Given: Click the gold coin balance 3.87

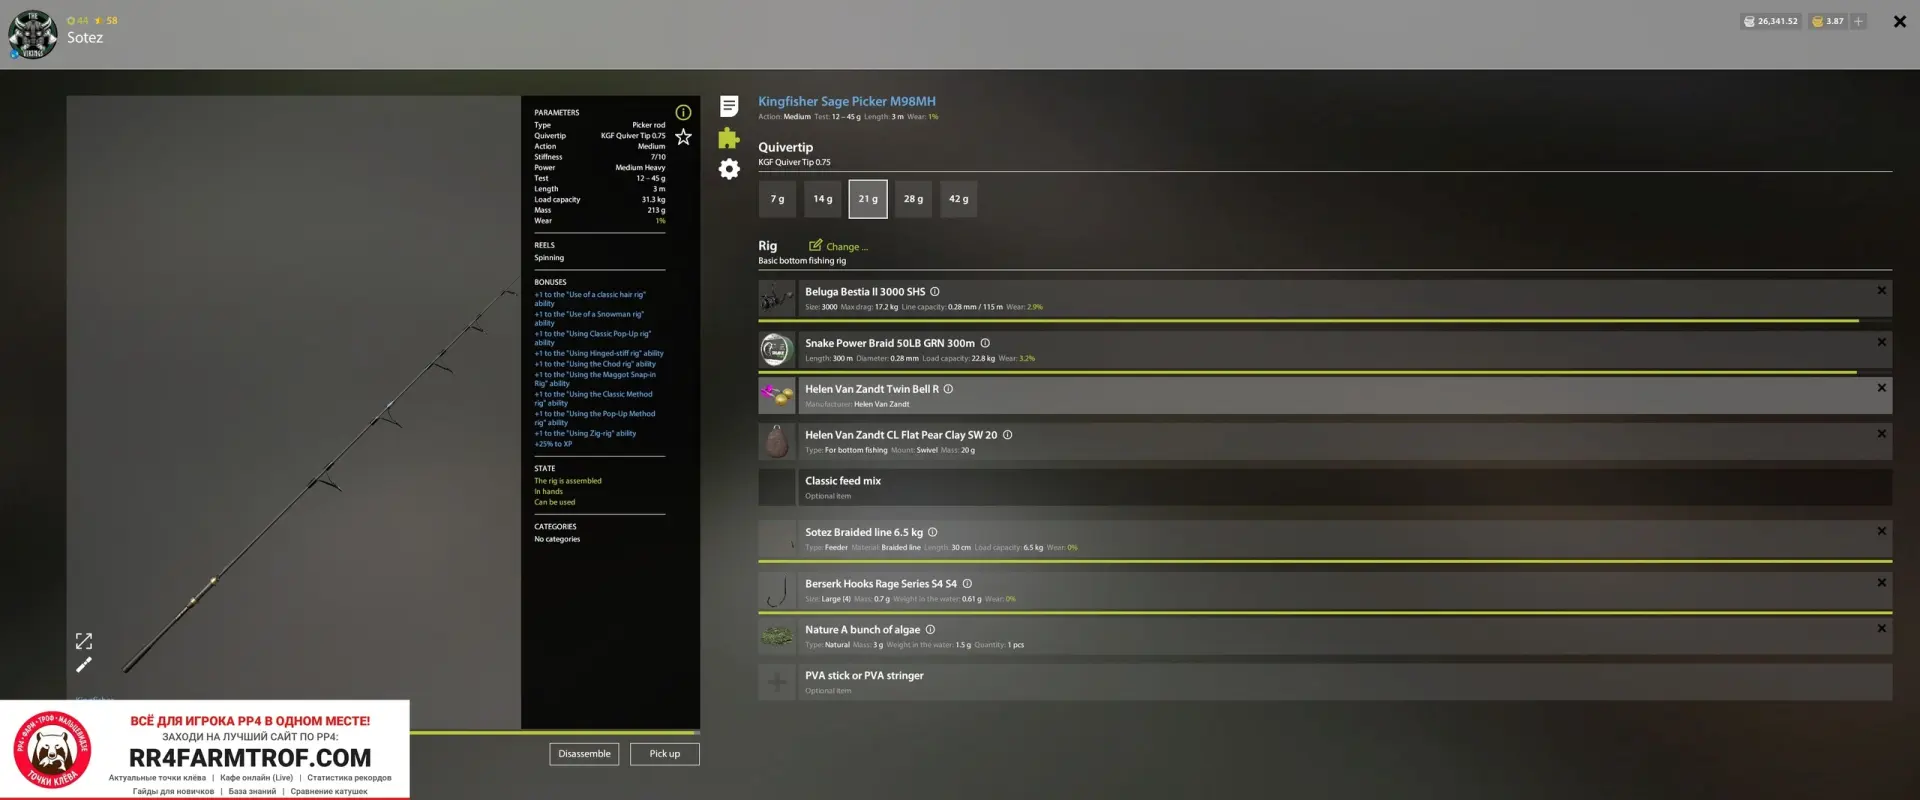Looking at the screenshot, I should [1828, 21].
